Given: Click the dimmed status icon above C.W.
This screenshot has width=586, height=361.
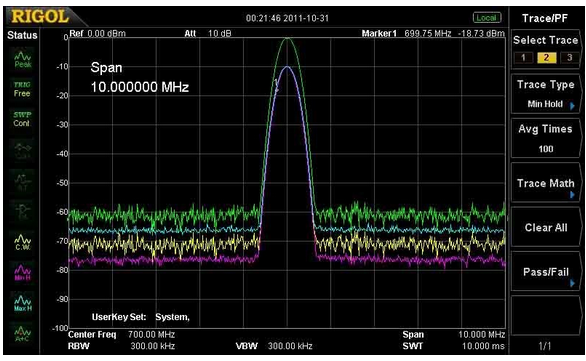Looking at the screenshot, I should coord(22,212).
